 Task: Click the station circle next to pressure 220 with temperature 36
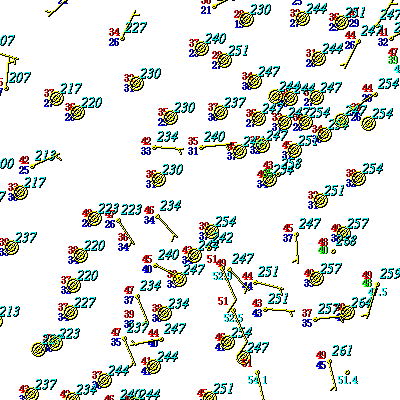pyautogui.click(x=77, y=112)
